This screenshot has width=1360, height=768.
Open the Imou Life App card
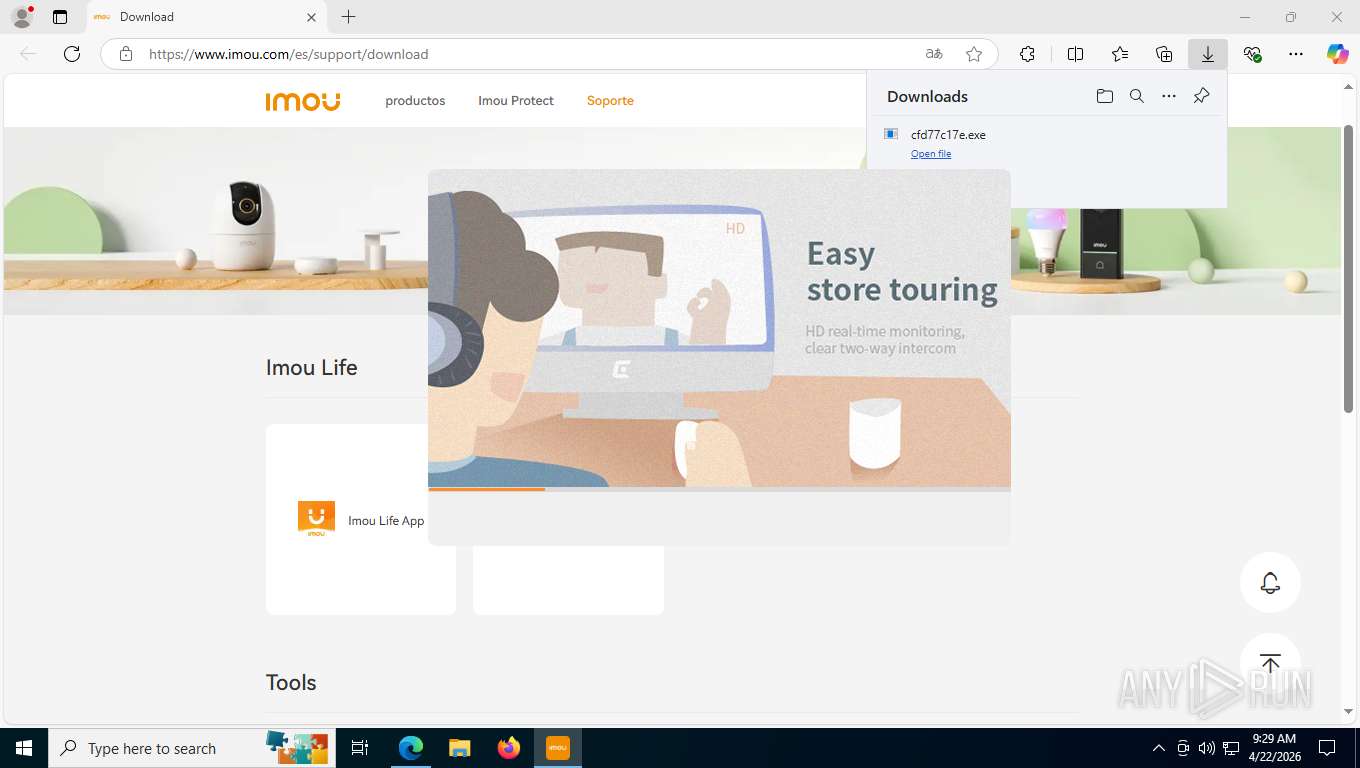[x=361, y=519]
